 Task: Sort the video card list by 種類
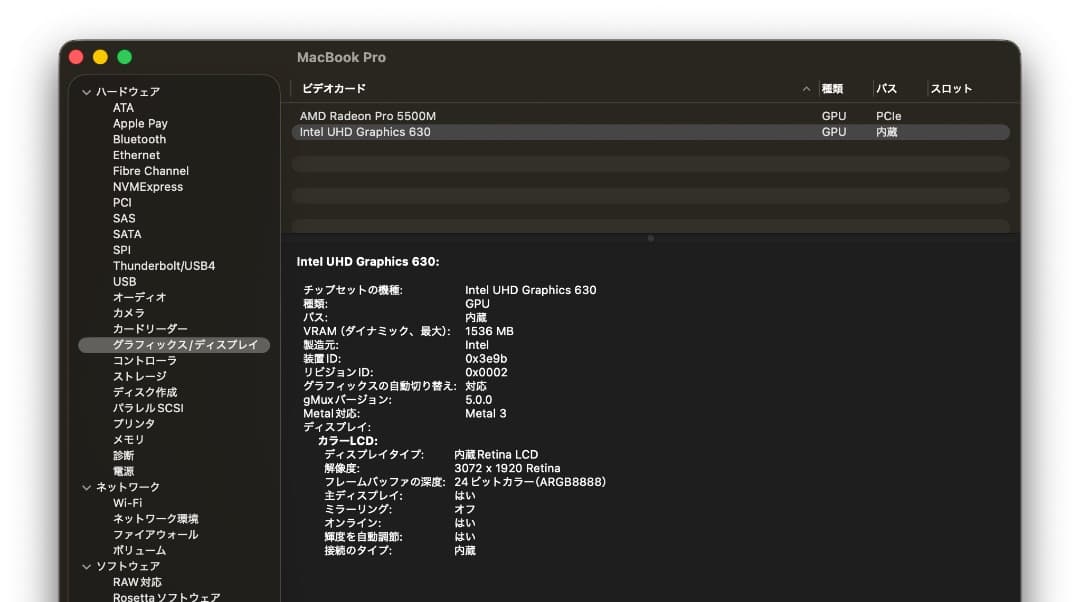pos(833,88)
